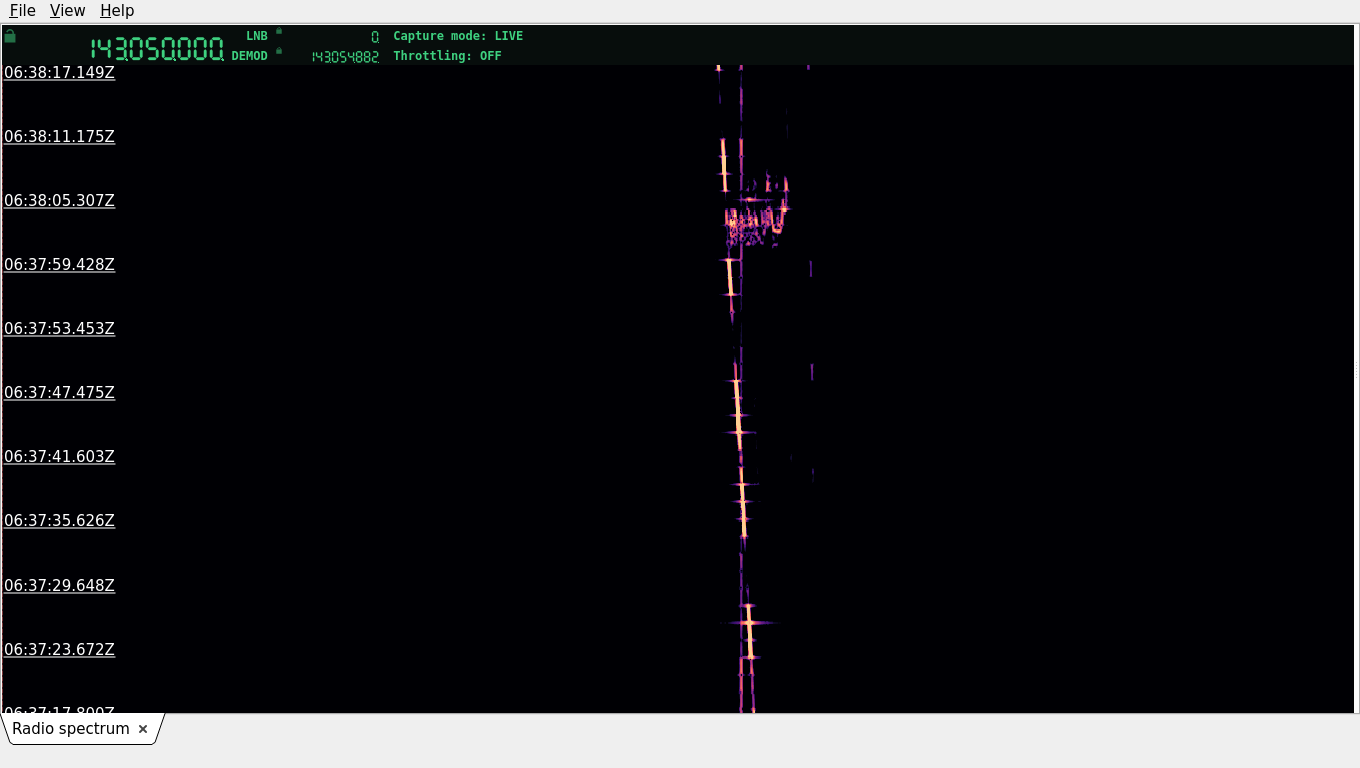Close the Radio spectrum tab

(143, 729)
